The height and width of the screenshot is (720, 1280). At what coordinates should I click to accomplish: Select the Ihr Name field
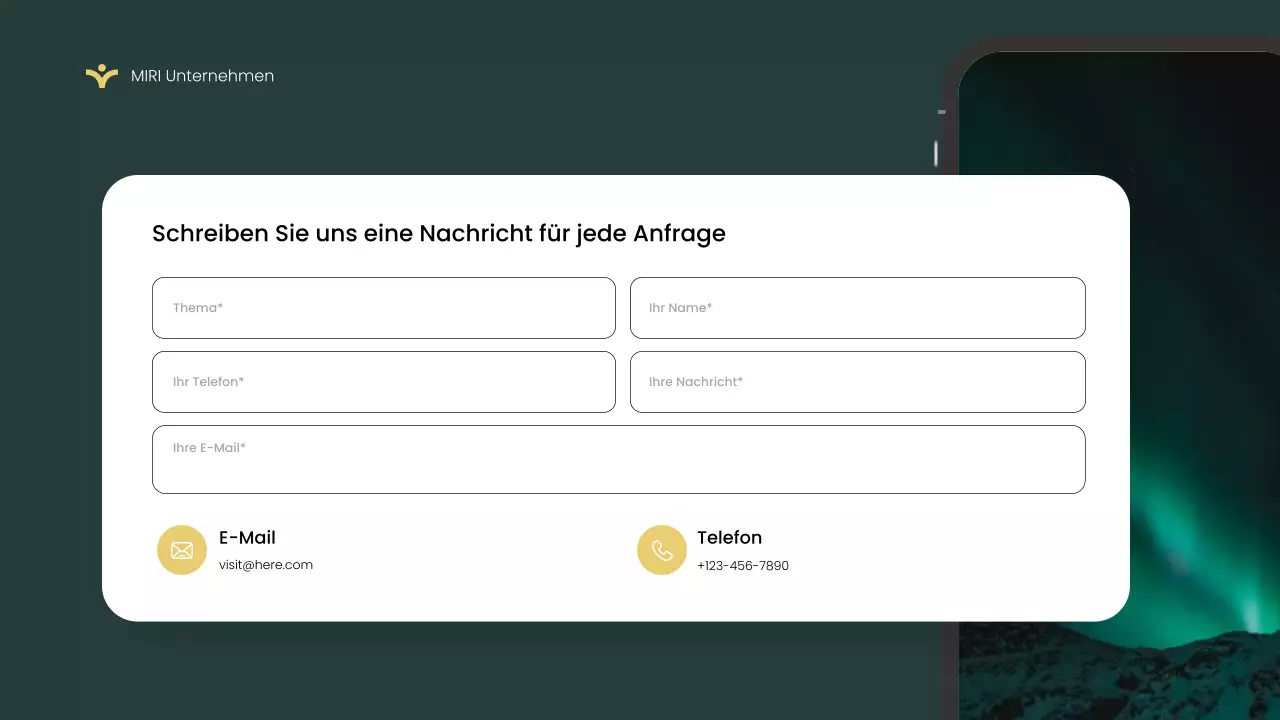[857, 307]
